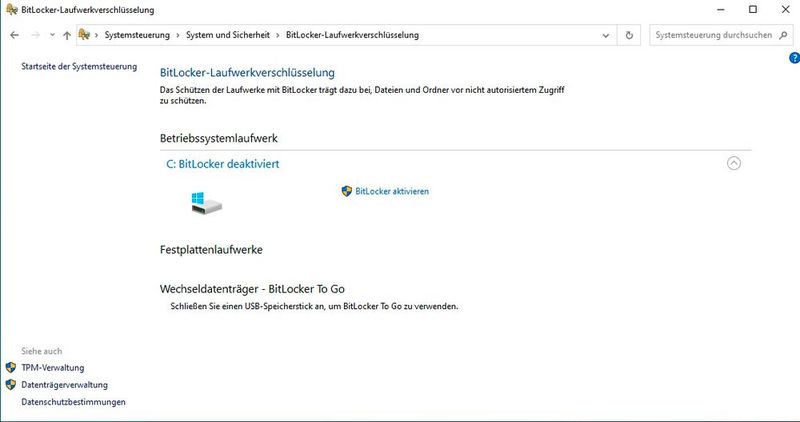Select the C: Windows drive icon
This screenshot has height=422, width=800.
[207, 203]
